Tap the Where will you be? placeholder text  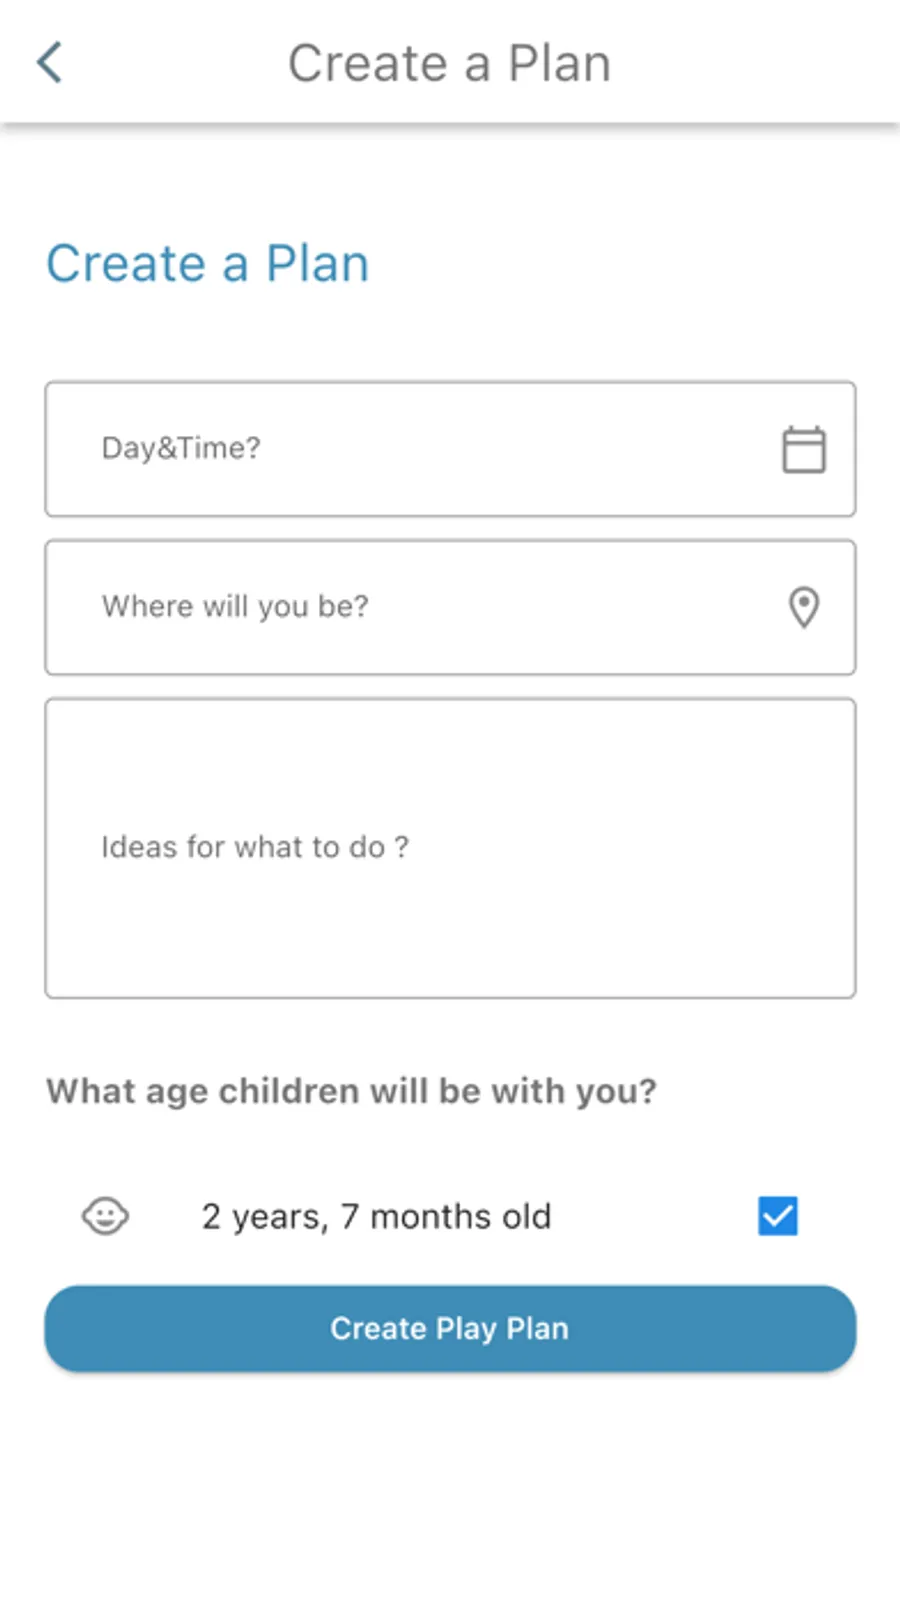tap(235, 606)
